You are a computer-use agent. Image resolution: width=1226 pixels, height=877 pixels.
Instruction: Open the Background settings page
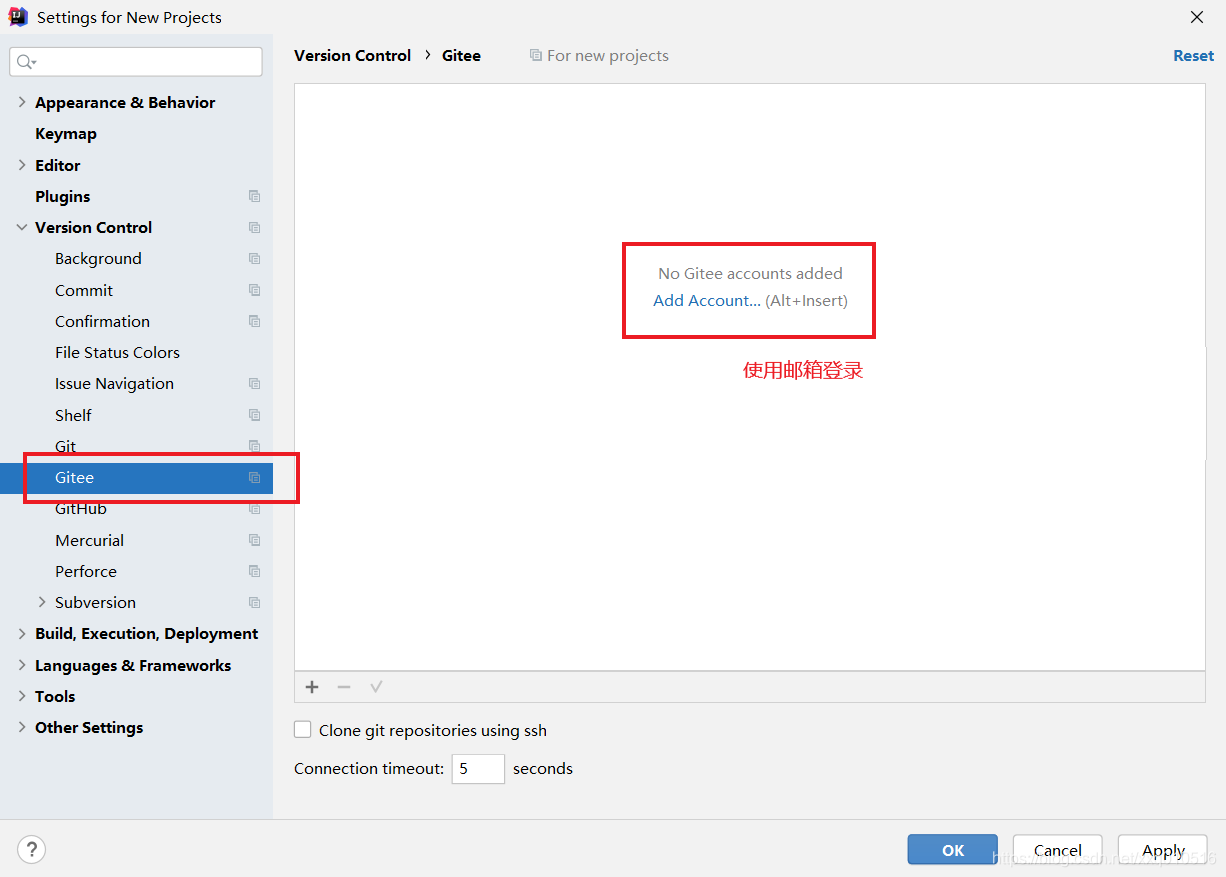(98, 258)
